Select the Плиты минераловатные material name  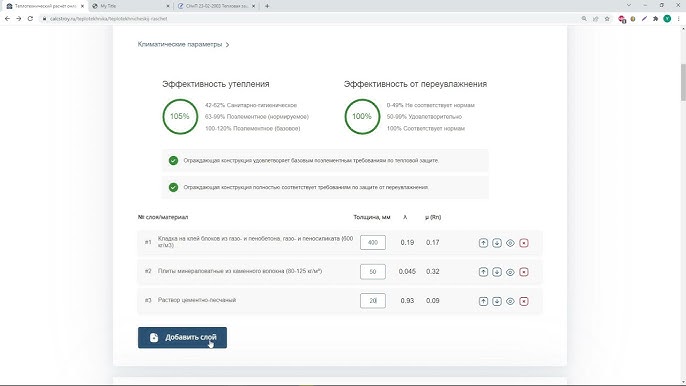[x=240, y=271]
